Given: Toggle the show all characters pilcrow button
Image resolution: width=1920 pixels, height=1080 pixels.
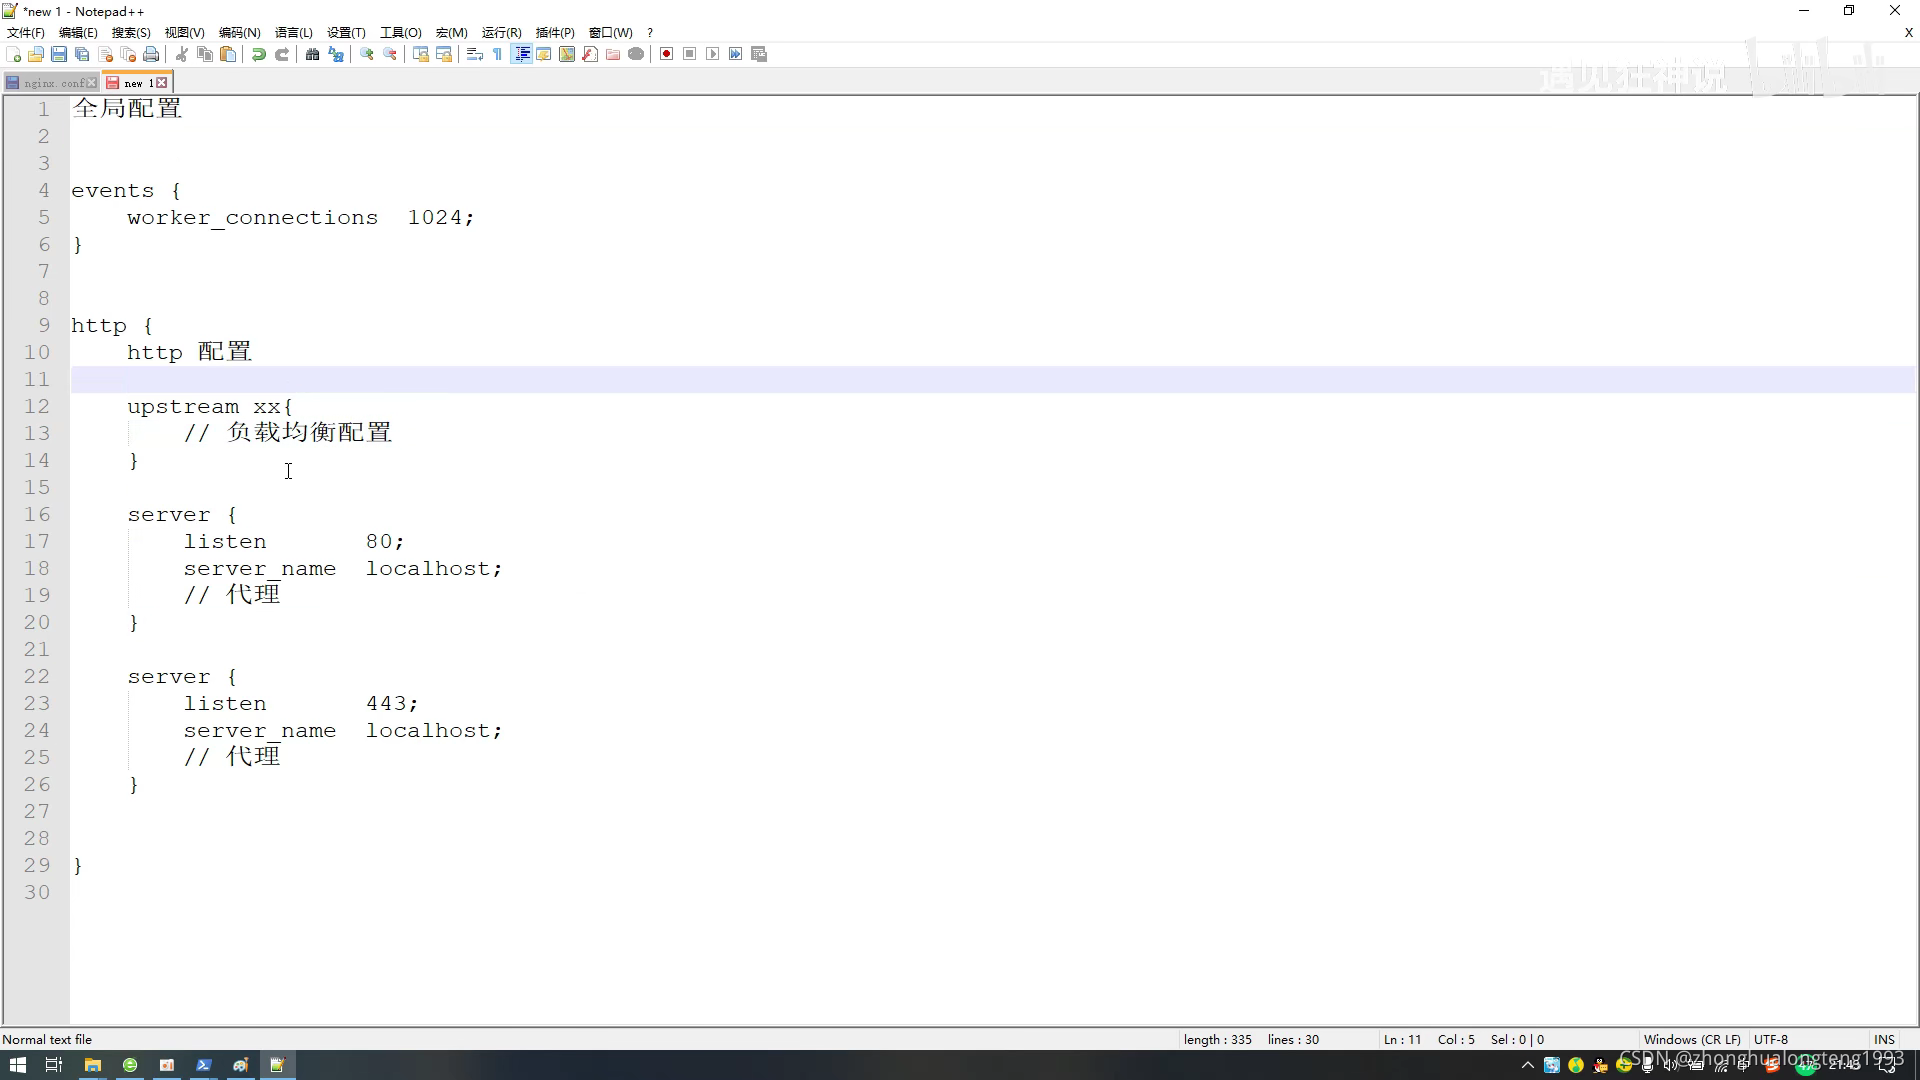Looking at the screenshot, I should point(497,54).
